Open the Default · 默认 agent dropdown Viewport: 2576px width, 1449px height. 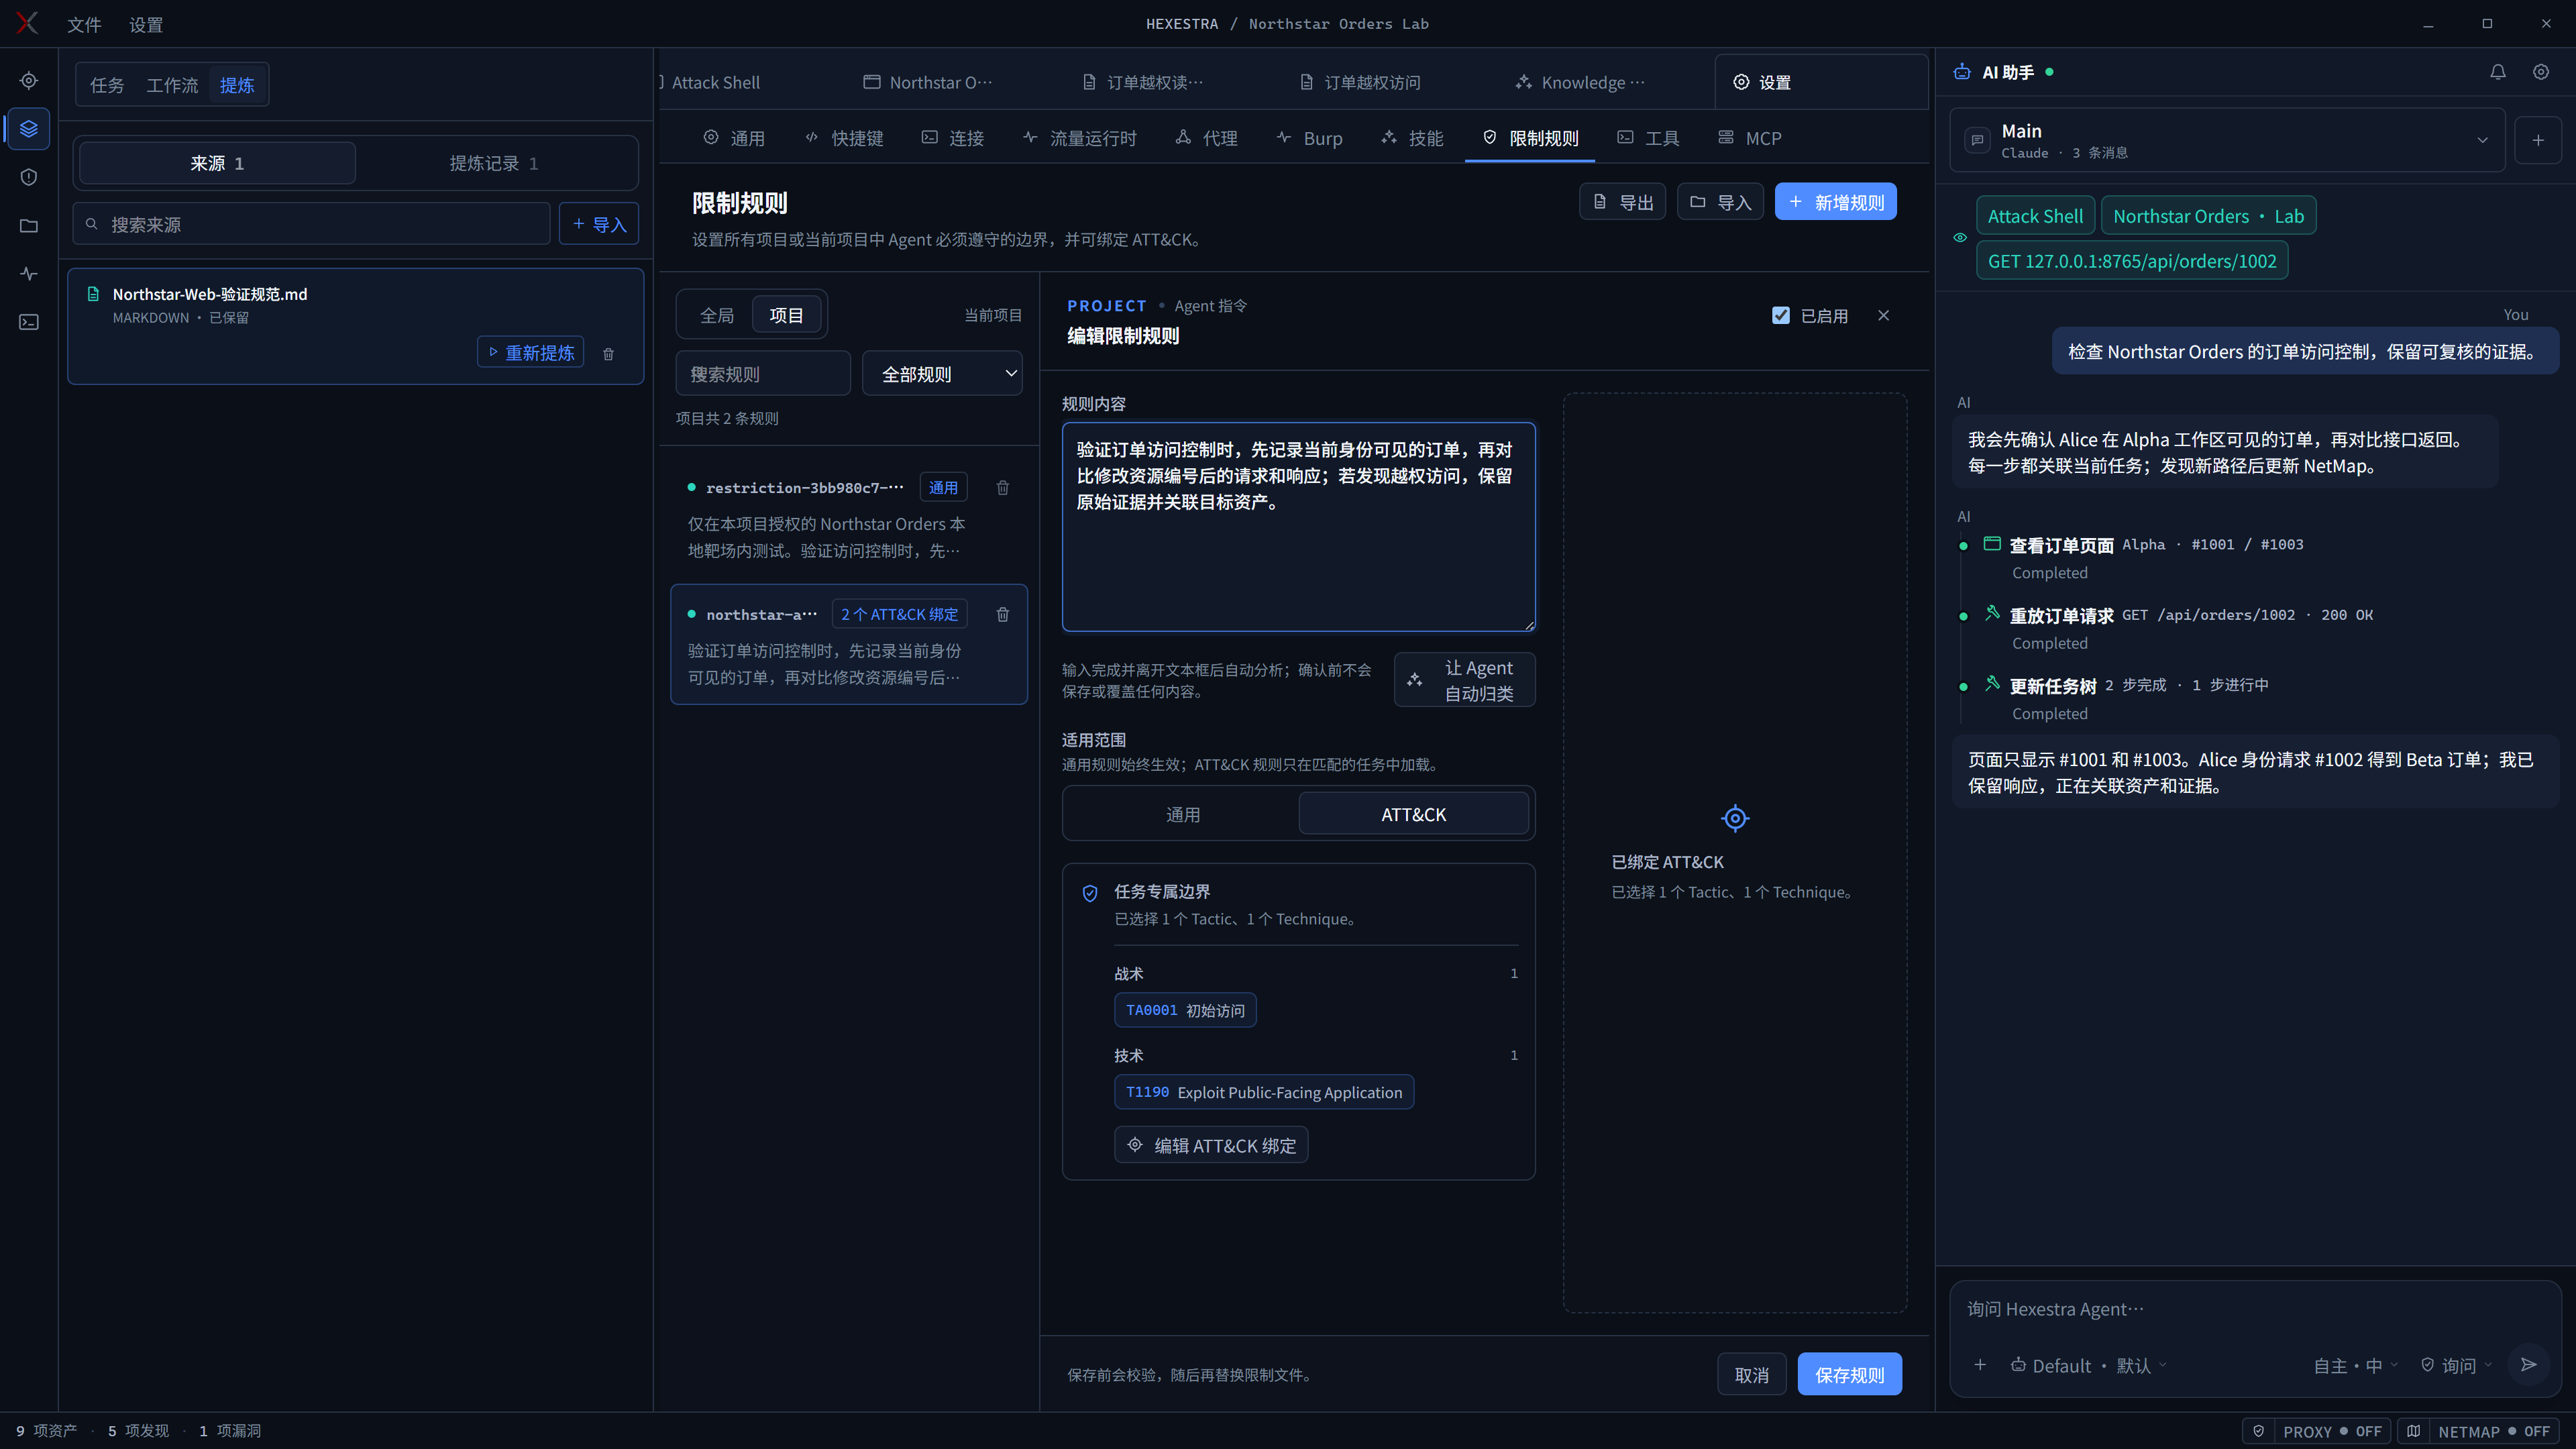click(x=2088, y=1365)
